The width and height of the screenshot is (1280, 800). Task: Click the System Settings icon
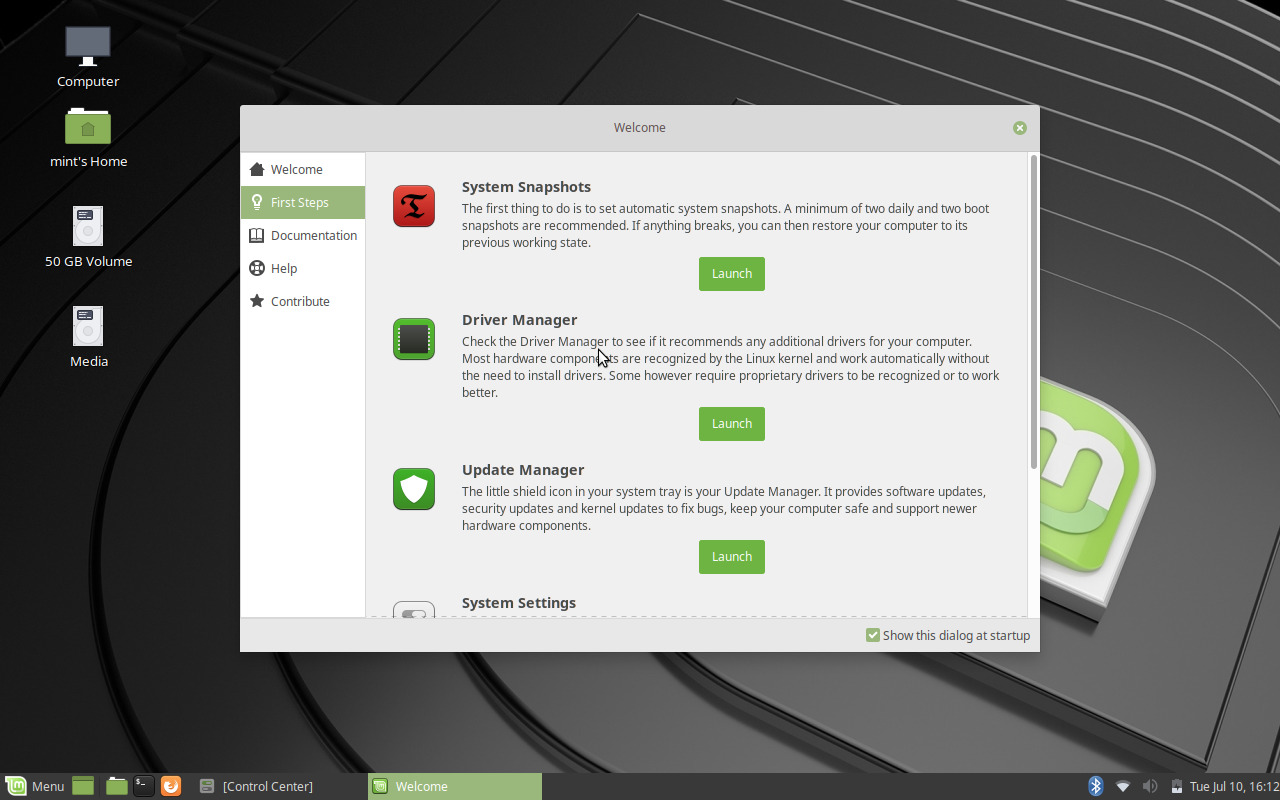tap(413, 612)
